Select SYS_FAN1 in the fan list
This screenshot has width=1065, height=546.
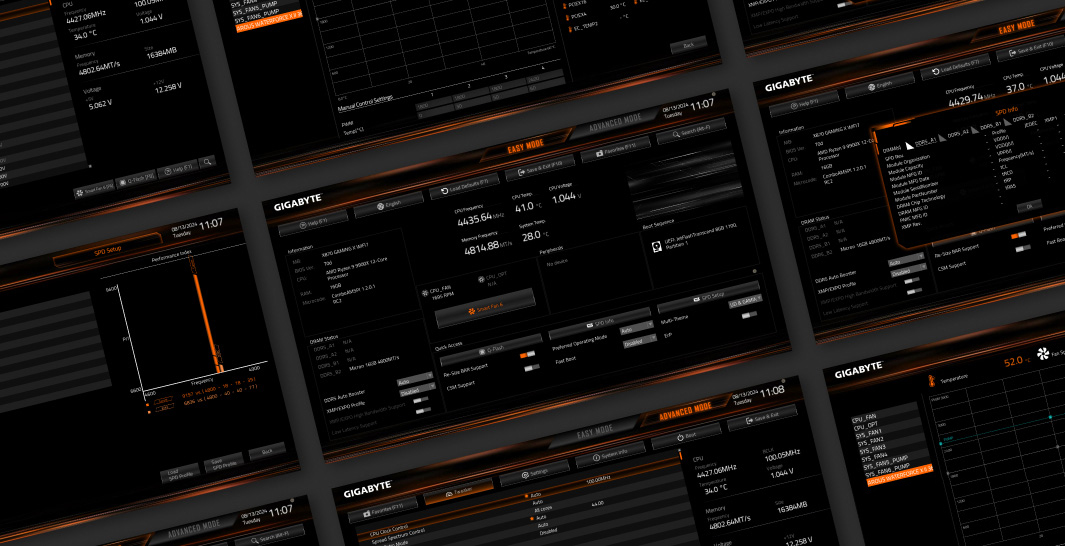pos(868,433)
